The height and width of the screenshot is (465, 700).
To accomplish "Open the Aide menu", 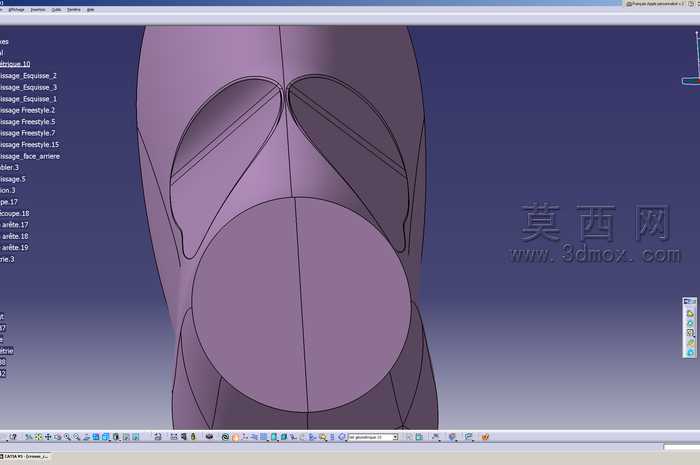I will coord(91,9).
